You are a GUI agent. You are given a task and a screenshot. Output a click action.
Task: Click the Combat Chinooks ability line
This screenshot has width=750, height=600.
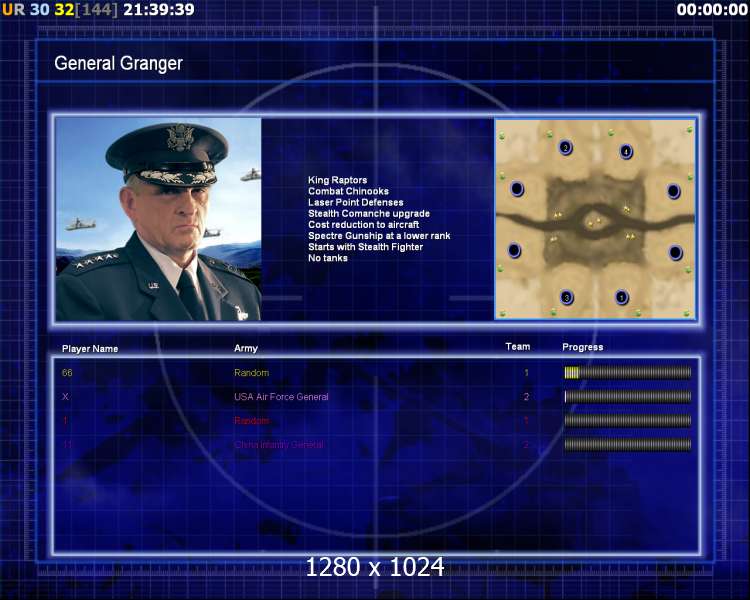coord(348,191)
